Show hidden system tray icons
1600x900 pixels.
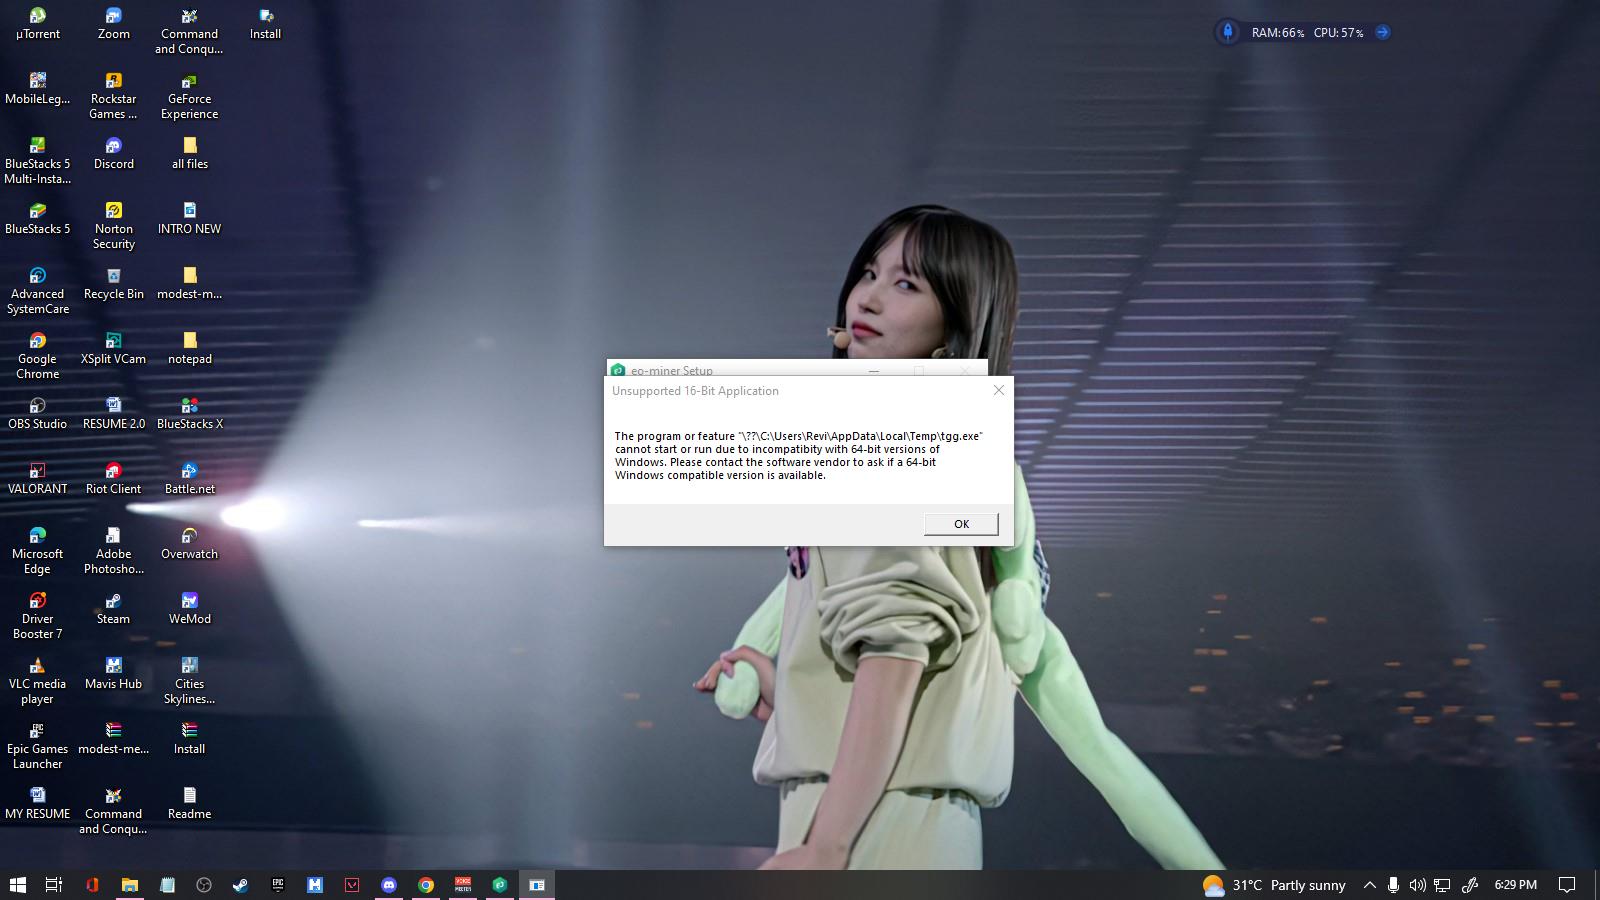(x=1369, y=885)
